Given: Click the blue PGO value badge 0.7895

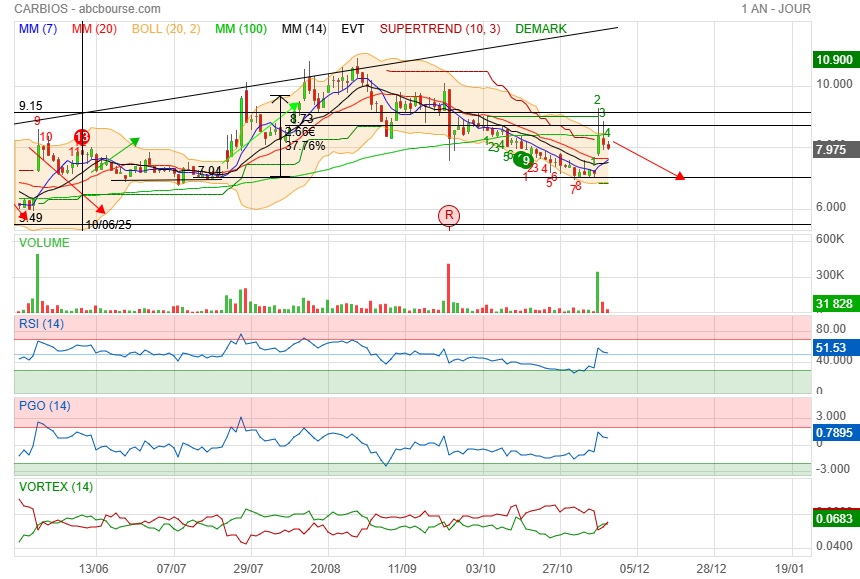Looking at the screenshot, I should point(834,433).
